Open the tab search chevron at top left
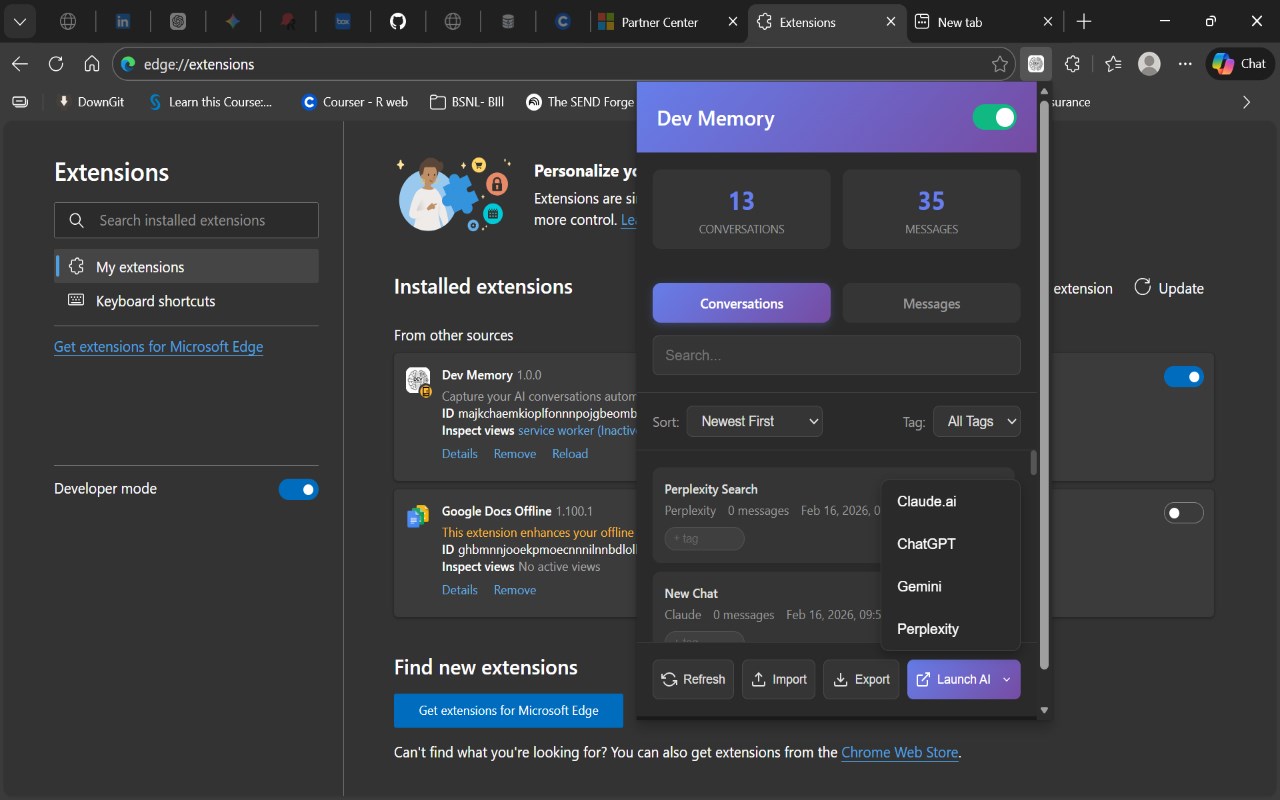Image resolution: width=1280 pixels, height=800 pixels. click(x=19, y=21)
